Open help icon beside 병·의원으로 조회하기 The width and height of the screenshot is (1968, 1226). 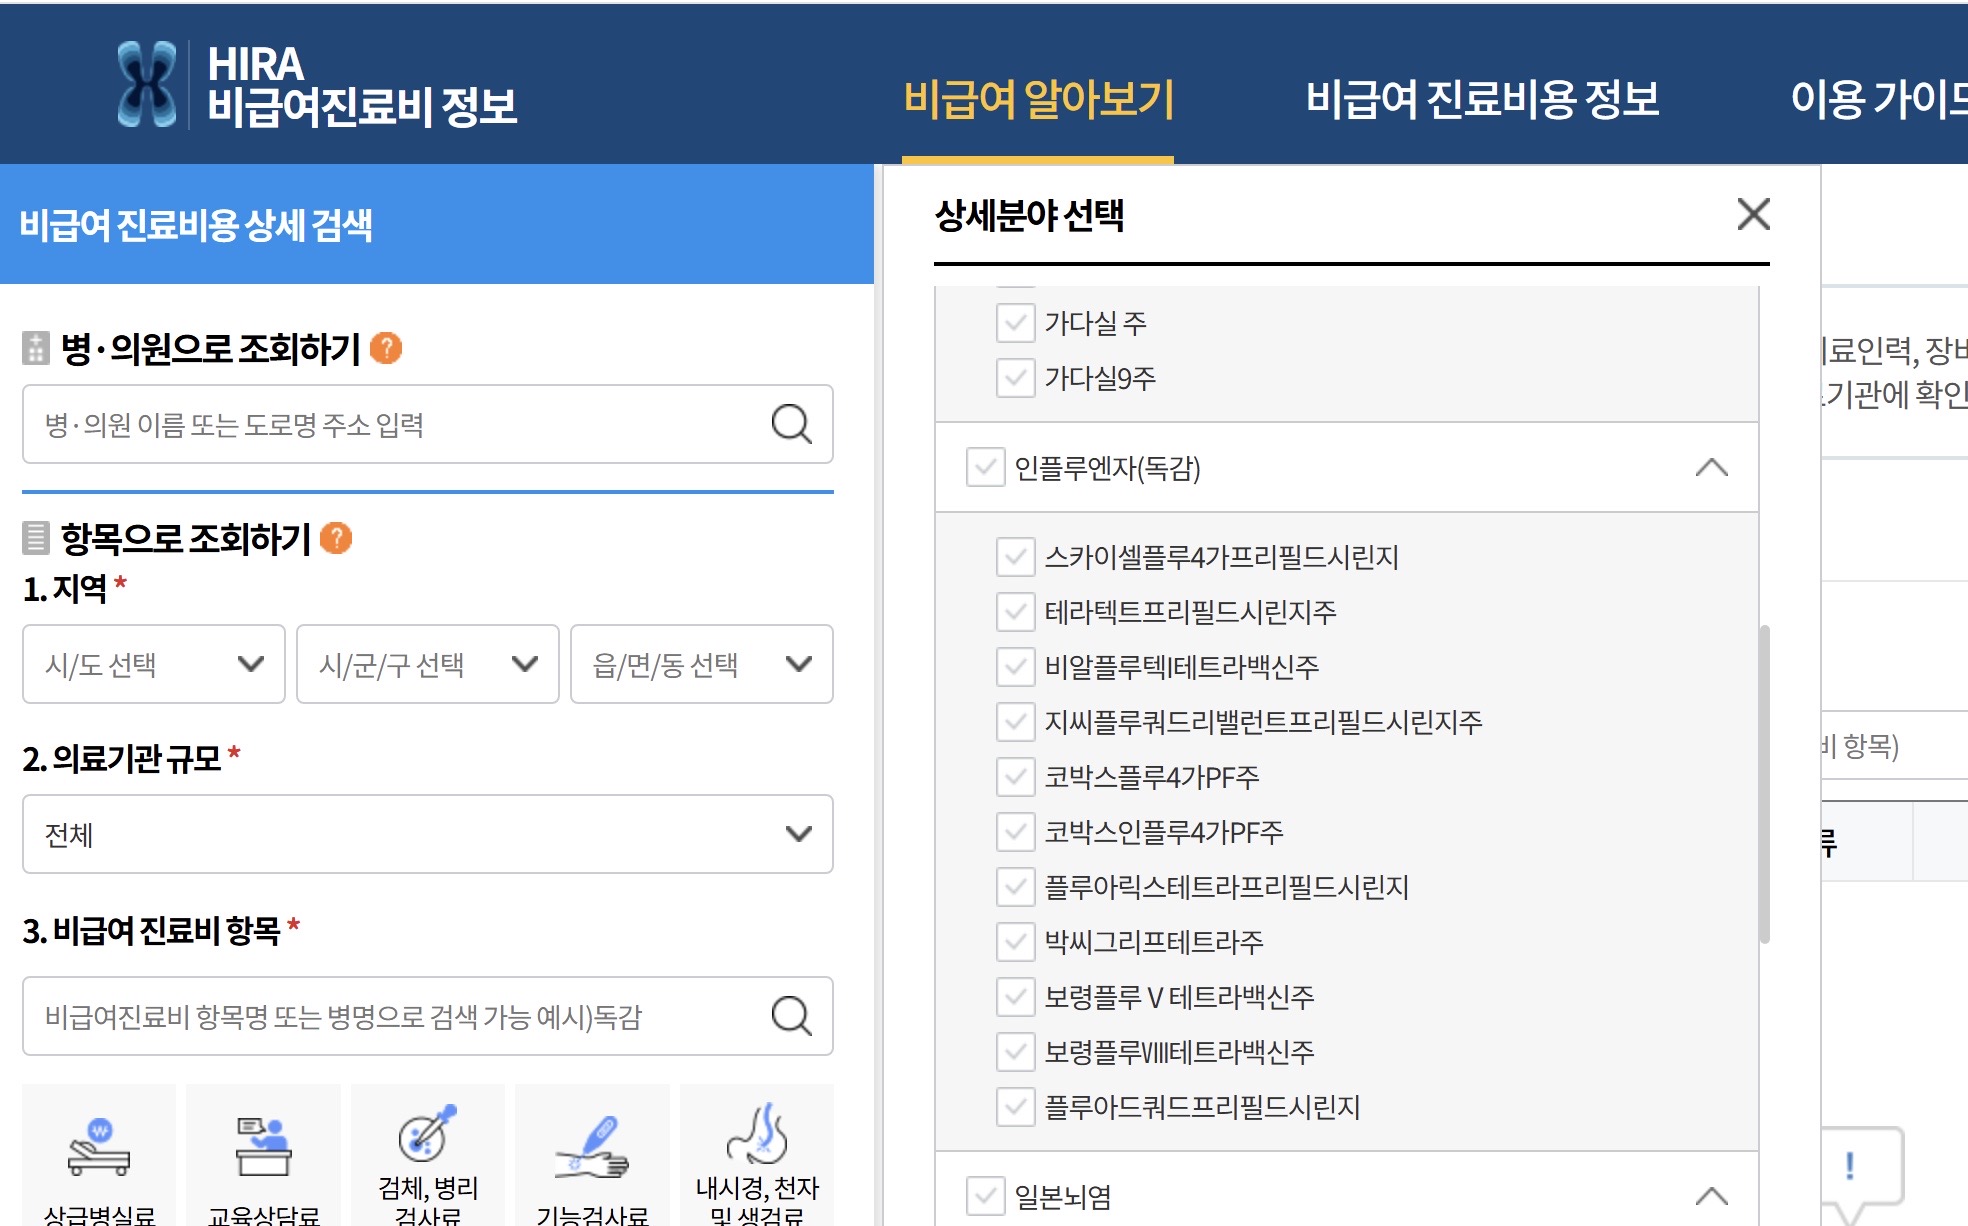386,348
